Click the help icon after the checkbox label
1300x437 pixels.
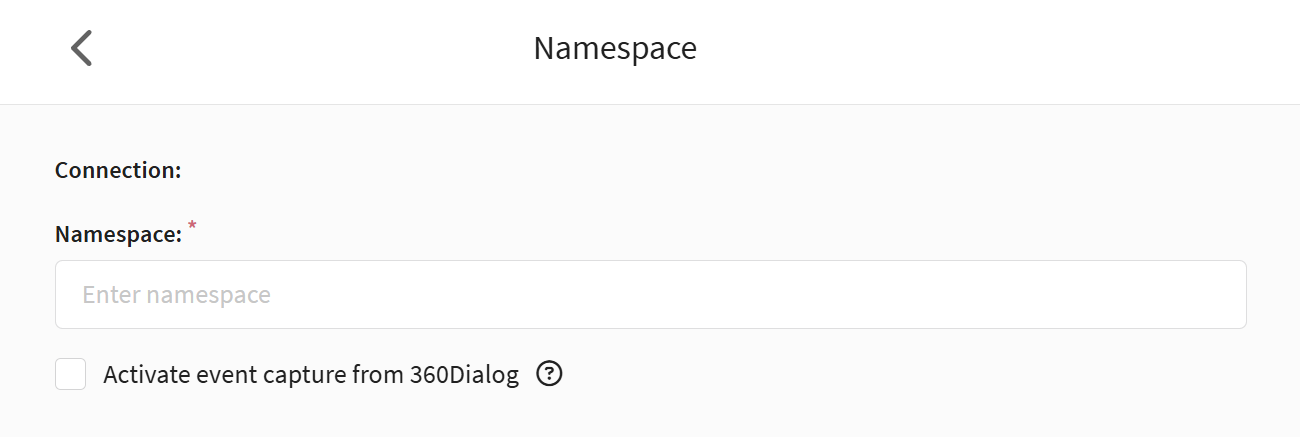(550, 374)
